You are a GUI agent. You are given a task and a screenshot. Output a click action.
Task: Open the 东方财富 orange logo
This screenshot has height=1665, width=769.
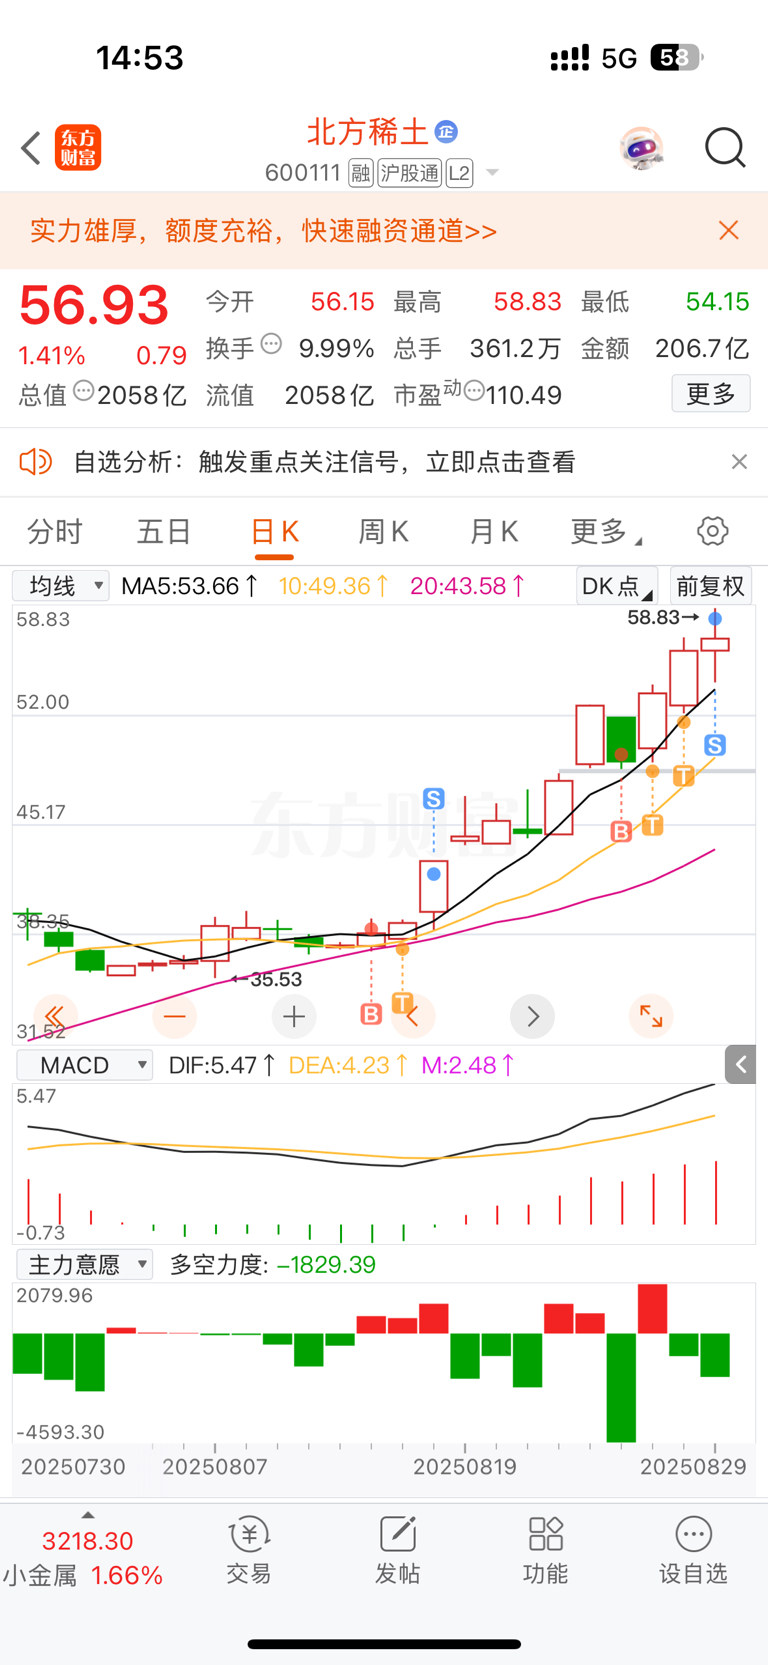tap(78, 148)
